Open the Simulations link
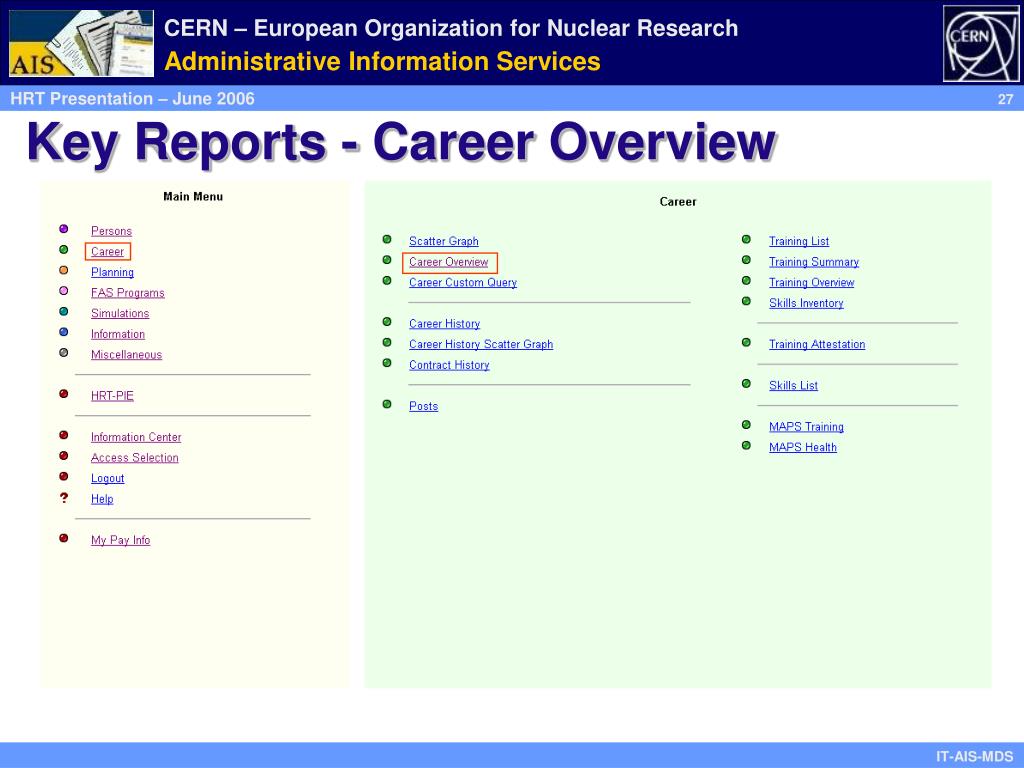The width and height of the screenshot is (1024, 768). (120, 313)
